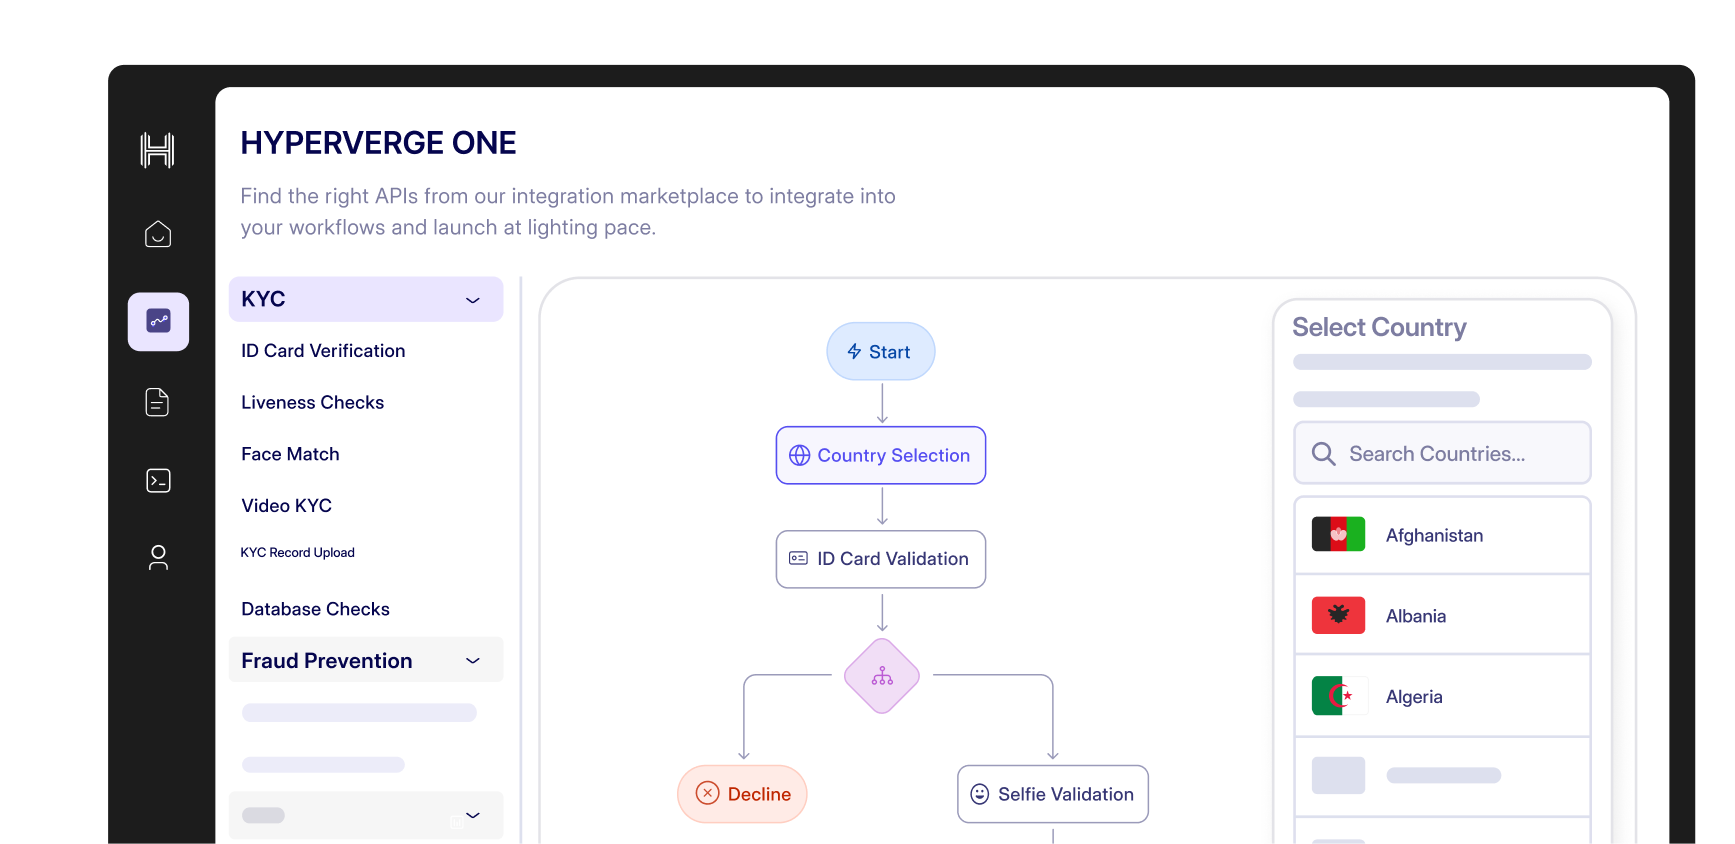Open the user profile icon in the sidebar
This screenshot has height=844, width=1735.
tap(158, 557)
